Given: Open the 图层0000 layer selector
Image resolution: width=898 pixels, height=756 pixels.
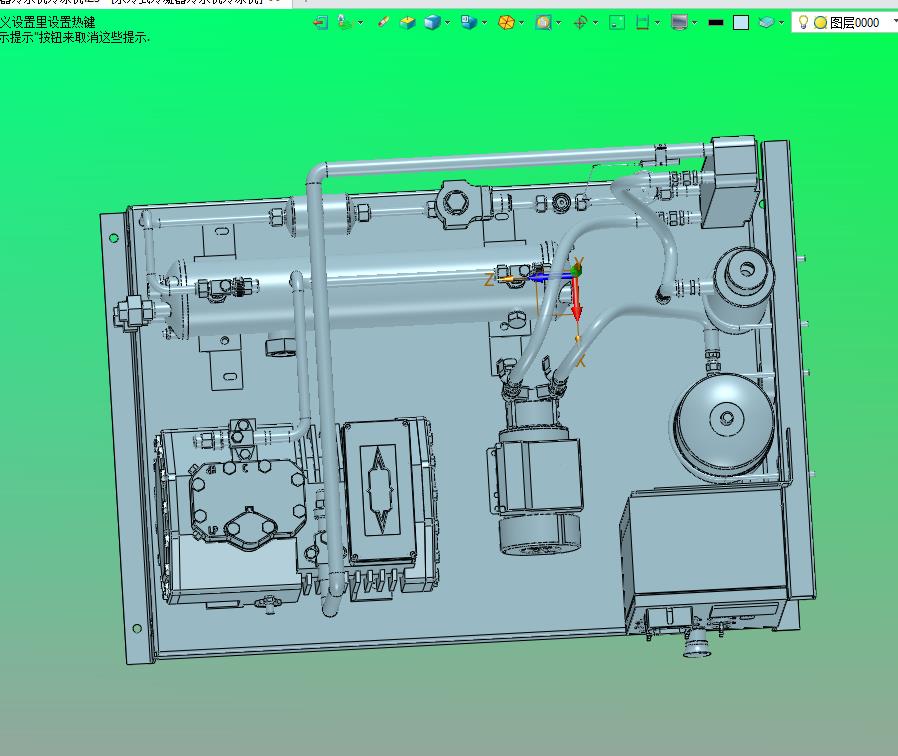Looking at the screenshot, I should (845, 22).
